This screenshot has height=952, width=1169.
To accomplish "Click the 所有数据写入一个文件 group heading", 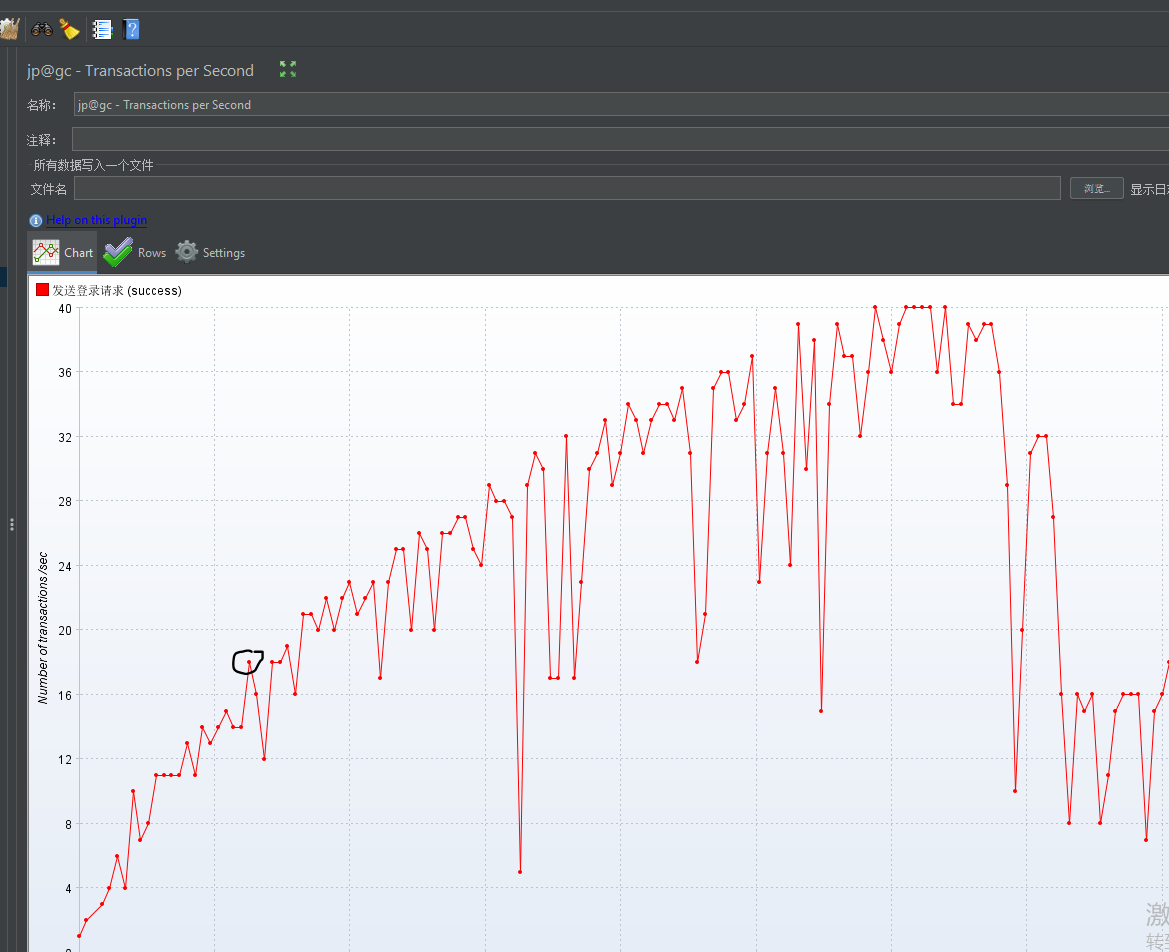I will (93, 165).
